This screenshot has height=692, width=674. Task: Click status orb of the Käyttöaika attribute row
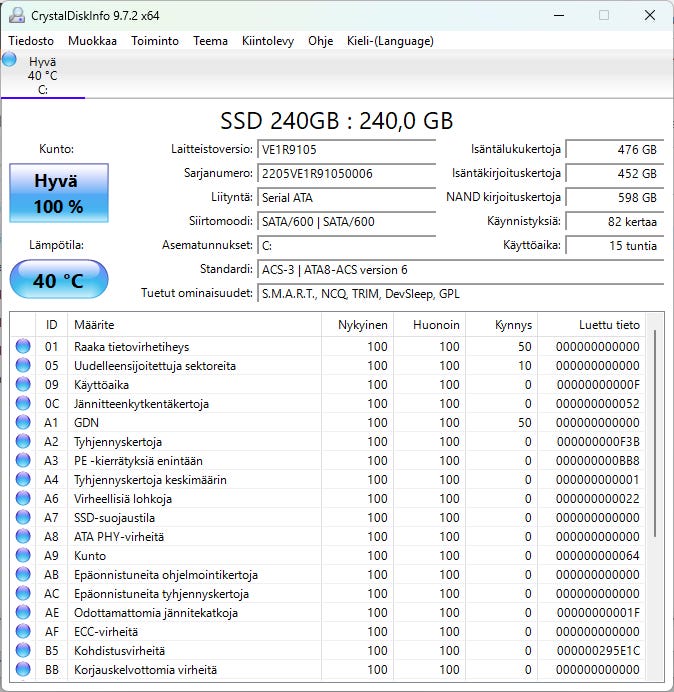[x=23, y=385]
